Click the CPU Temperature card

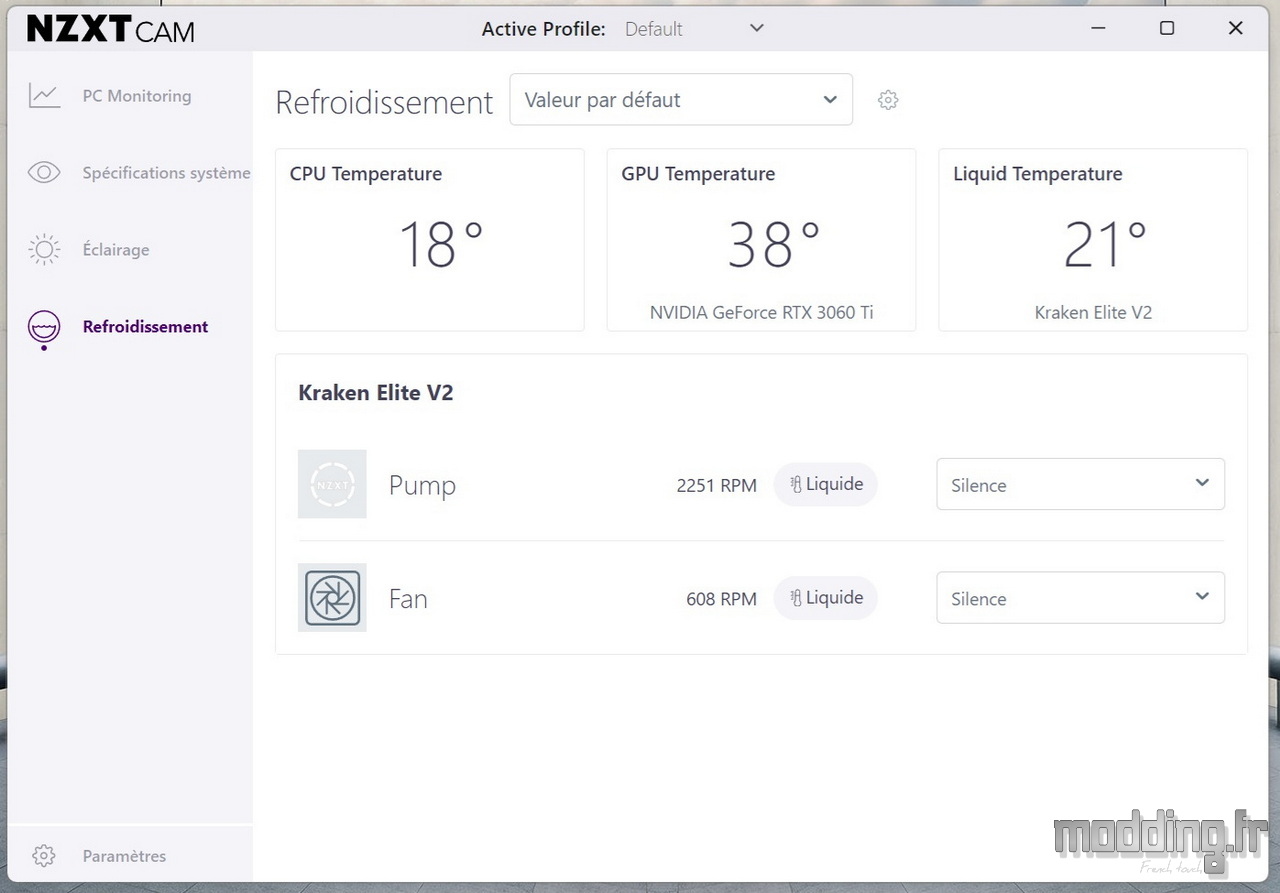point(430,240)
